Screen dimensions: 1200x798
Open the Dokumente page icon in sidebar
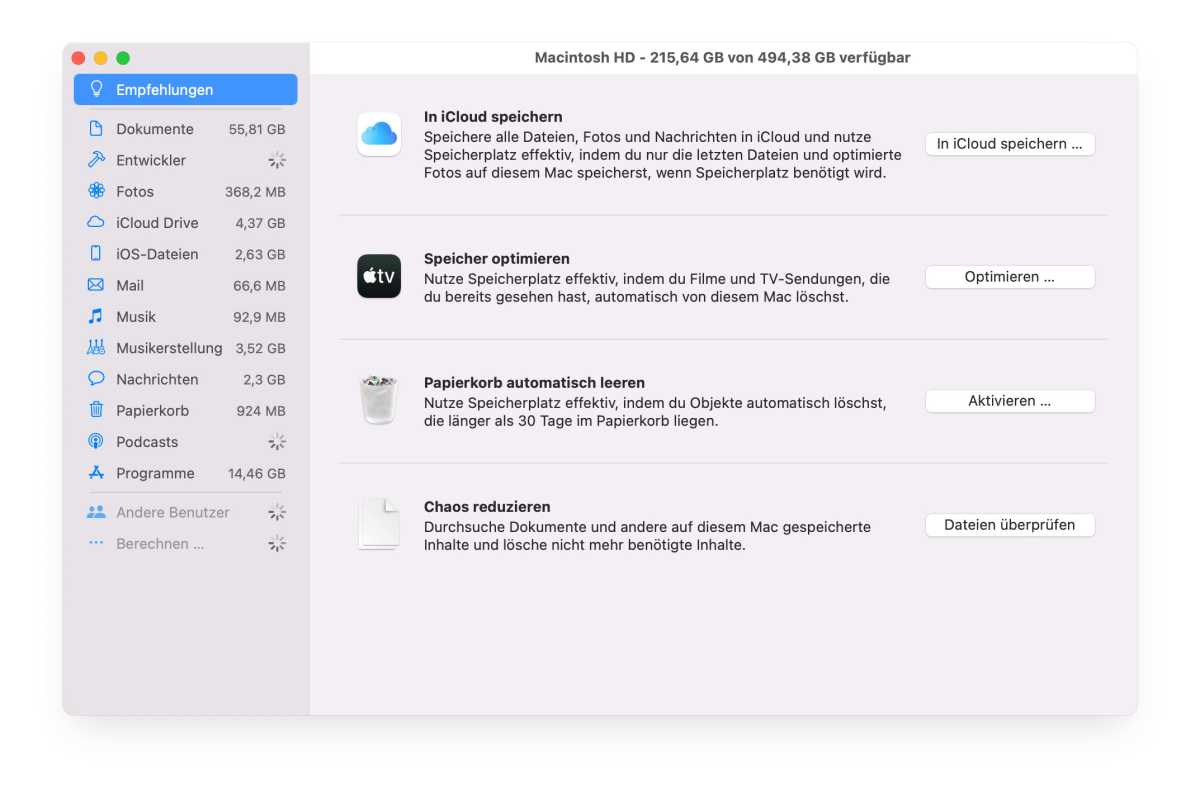point(96,129)
